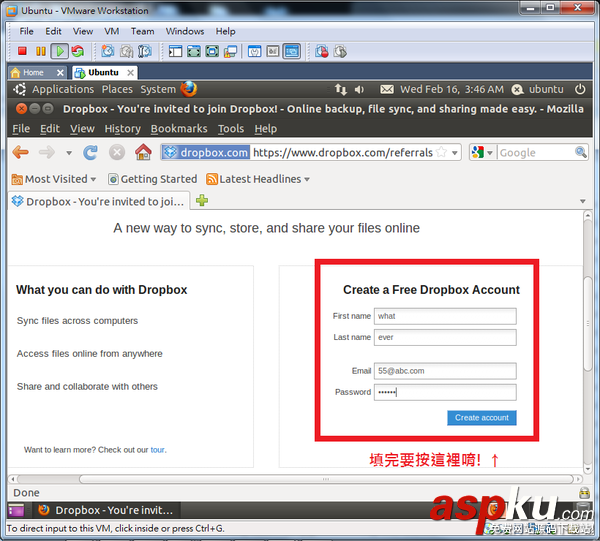Screen dimensions: 600x541
Task: Click the search magnifier in Google box
Action: click(581, 152)
